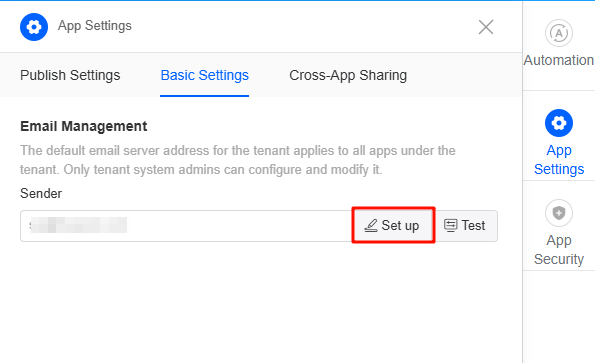
Task: Switch to the Publish Settings tab
Action: [x=70, y=75]
